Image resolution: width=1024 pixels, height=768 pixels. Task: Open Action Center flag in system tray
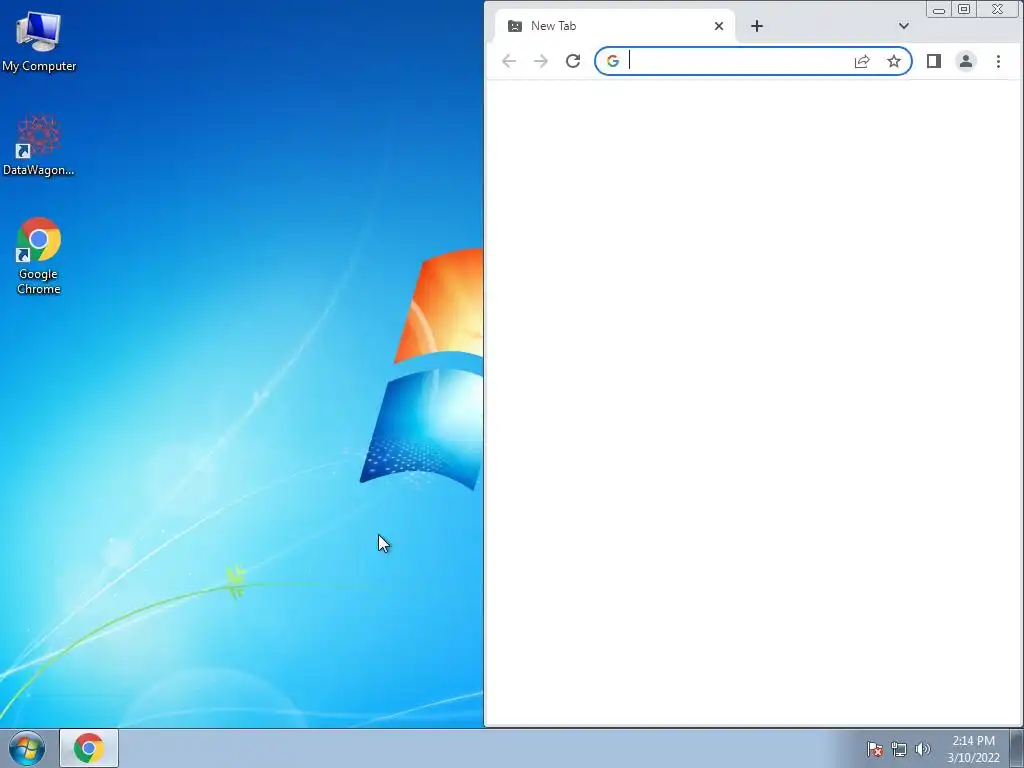tap(874, 749)
